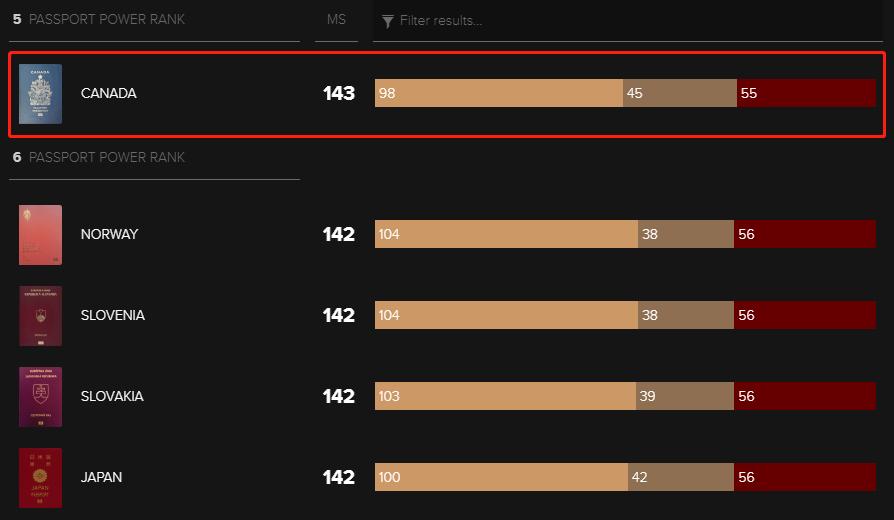Open the JAPAN country entry
The image size is (894, 520).
coord(101,478)
